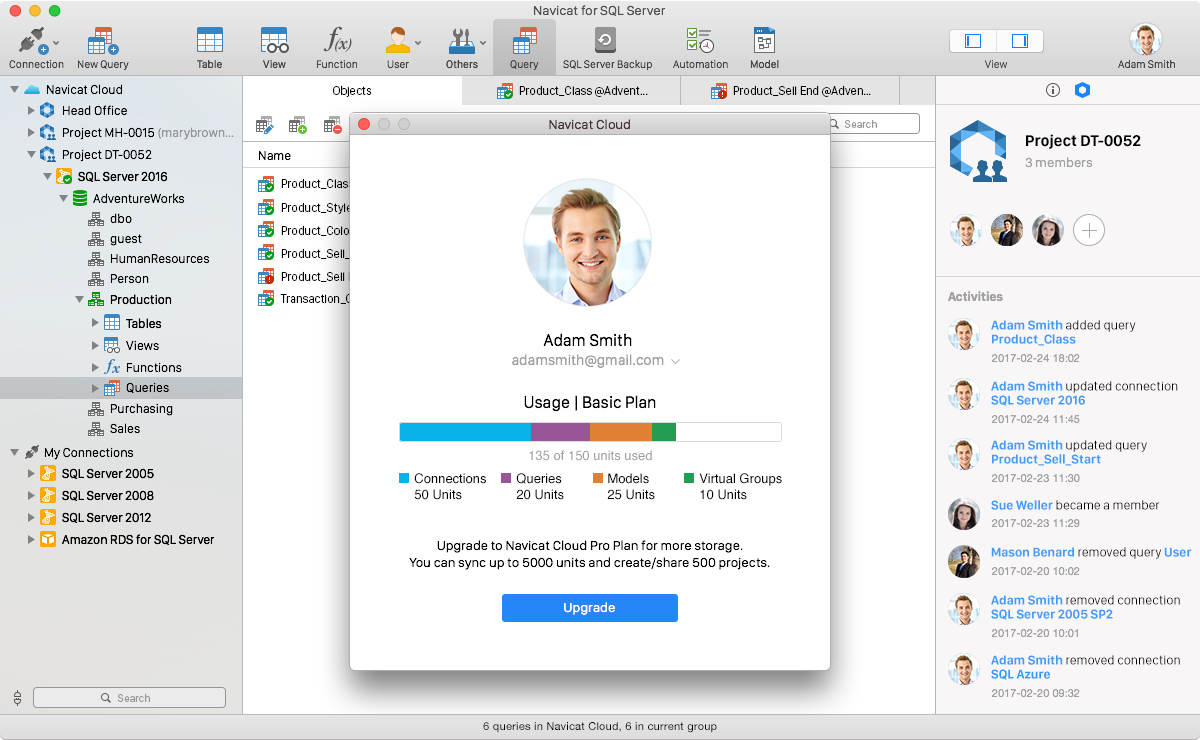Click the purple Queries usage bar segment

point(560,432)
